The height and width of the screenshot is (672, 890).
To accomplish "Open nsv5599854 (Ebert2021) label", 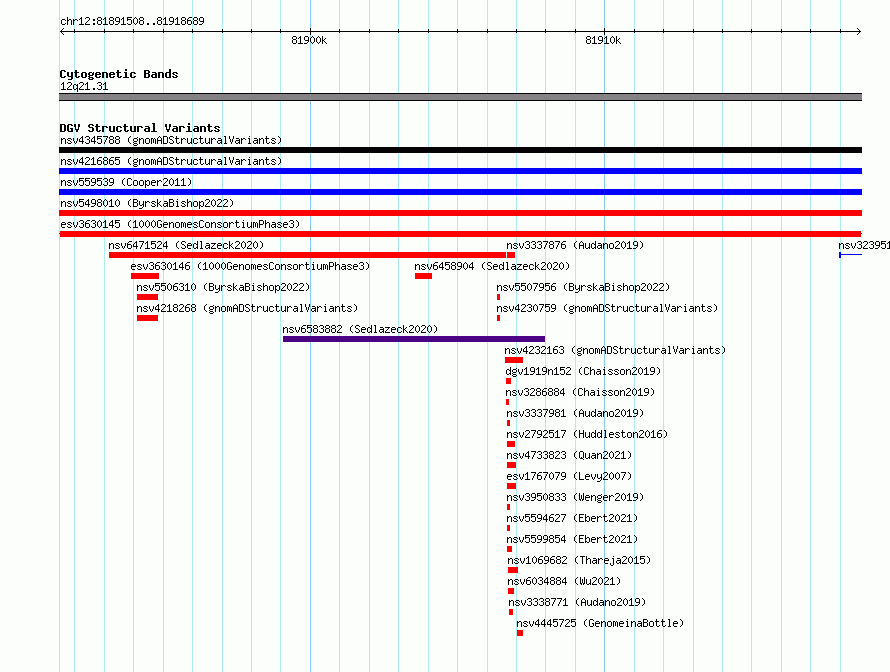I will 572,539.
